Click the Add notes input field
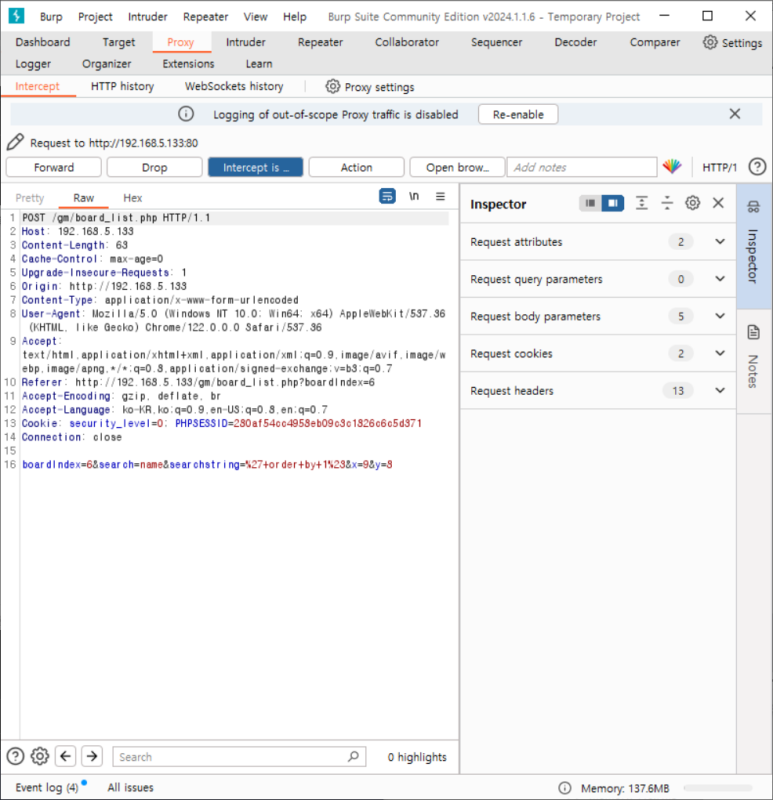Image resolution: width=773 pixels, height=800 pixels. [582, 167]
